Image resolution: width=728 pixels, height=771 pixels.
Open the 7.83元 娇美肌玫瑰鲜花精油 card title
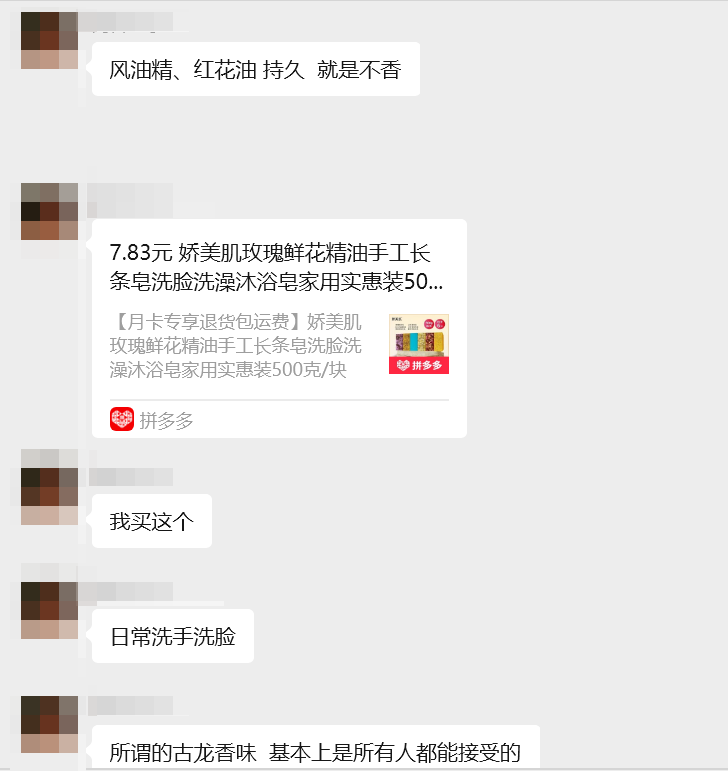click(x=276, y=267)
